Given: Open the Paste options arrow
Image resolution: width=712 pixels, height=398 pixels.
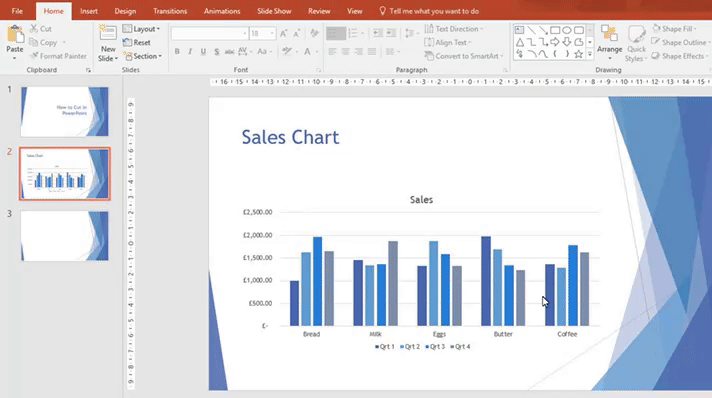Looking at the screenshot, I should point(15,58).
